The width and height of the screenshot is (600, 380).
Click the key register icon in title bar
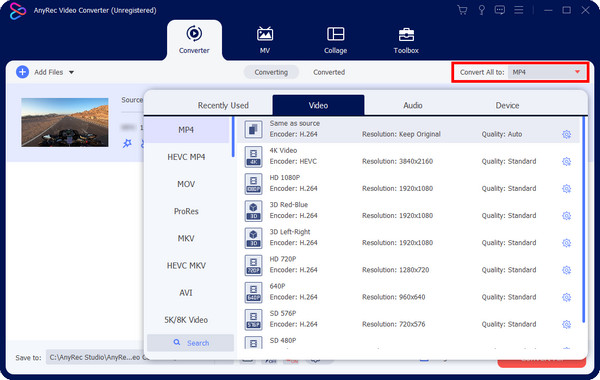click(x=481, y=10)
